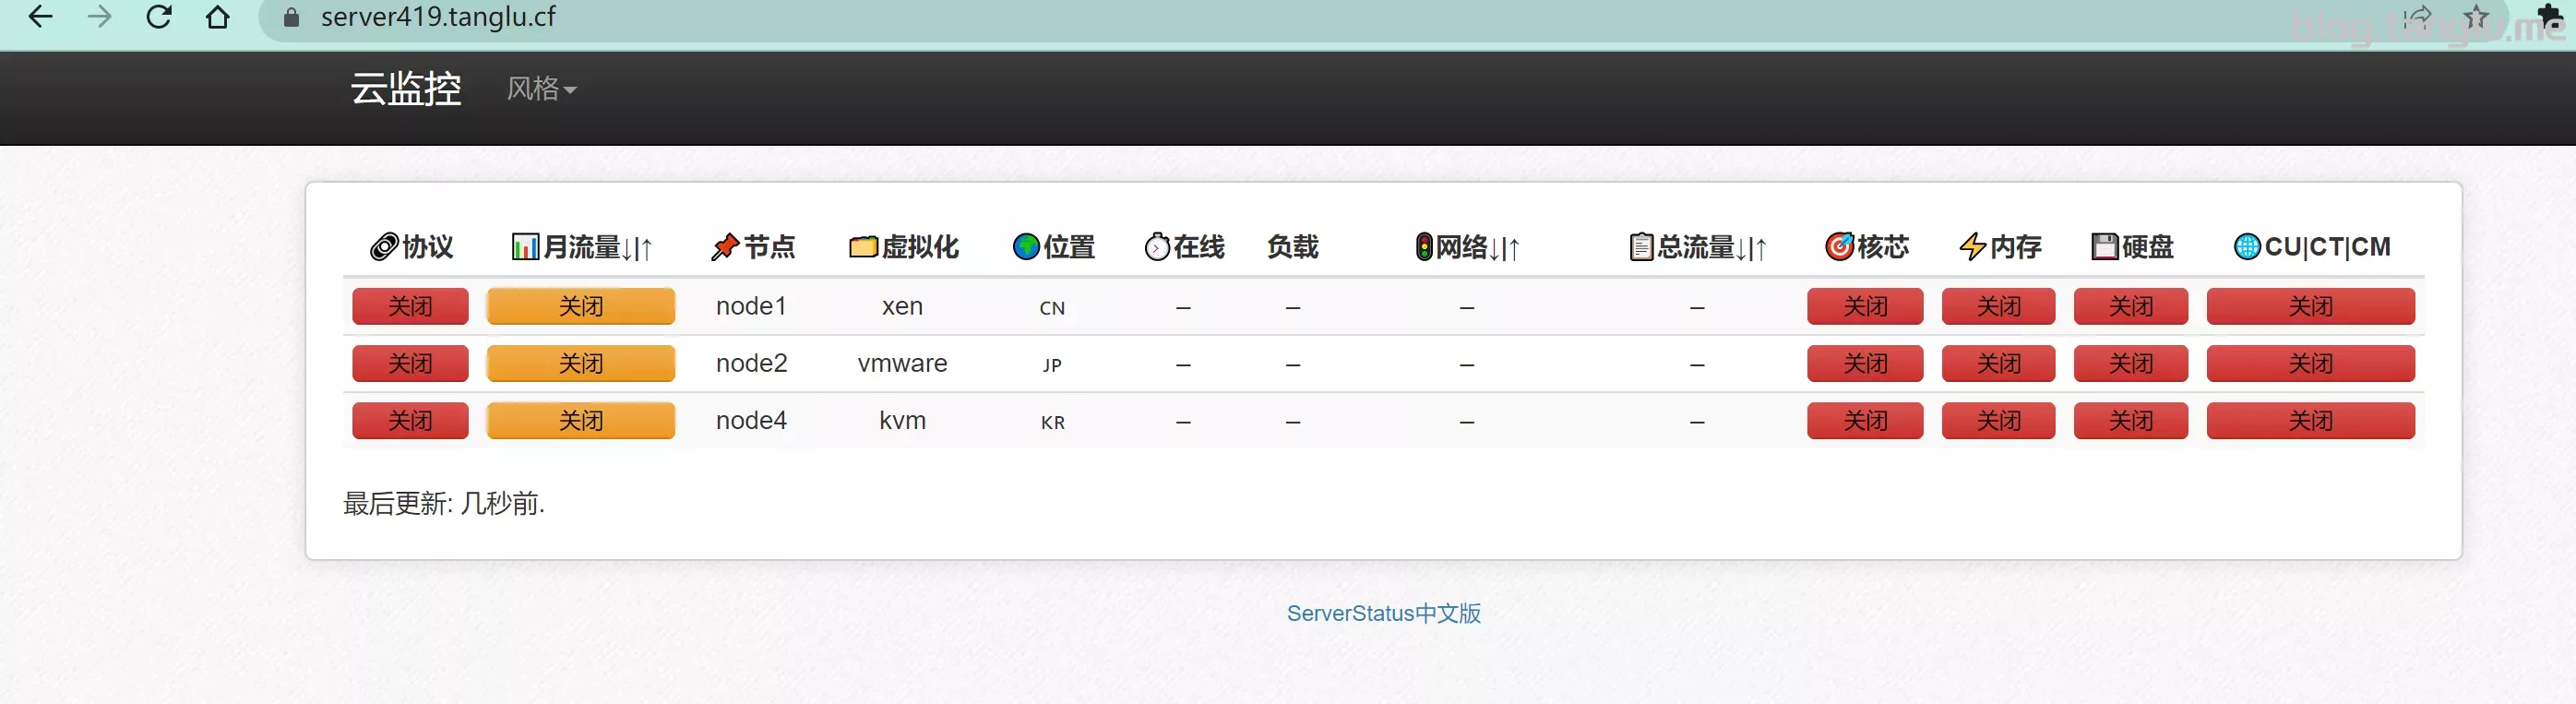Go back using the browser back arrow
The image size is (2576, 704).
(41, 17)
